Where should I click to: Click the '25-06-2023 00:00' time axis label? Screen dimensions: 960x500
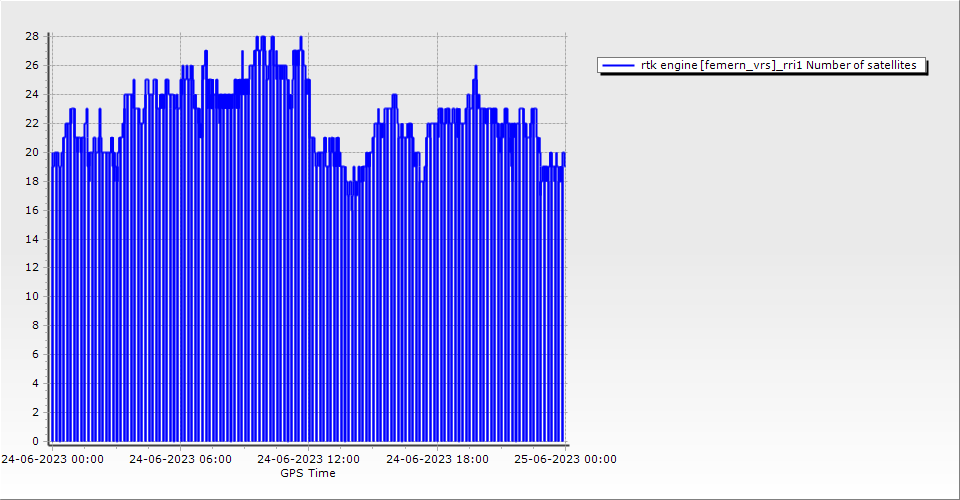click(x=565, y=459)
